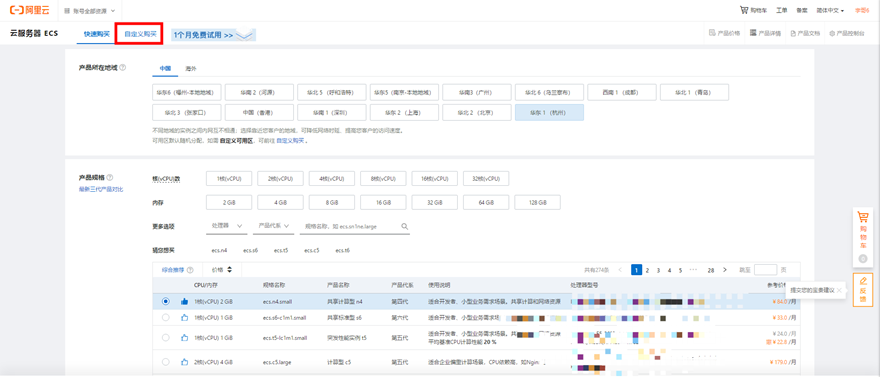Open 简体中文 language dropdown

[x=829, y=11]
